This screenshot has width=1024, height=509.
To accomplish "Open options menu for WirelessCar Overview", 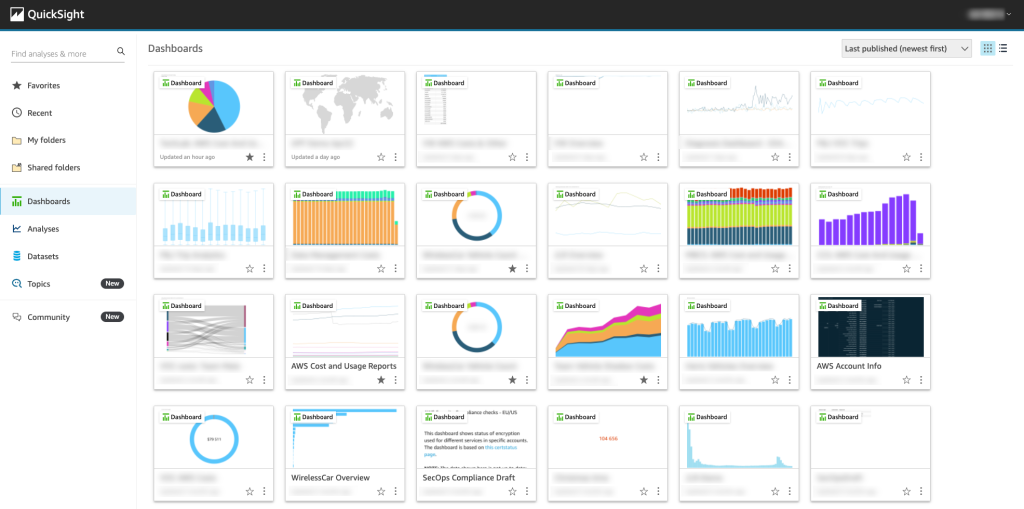I will coord(395,491).
